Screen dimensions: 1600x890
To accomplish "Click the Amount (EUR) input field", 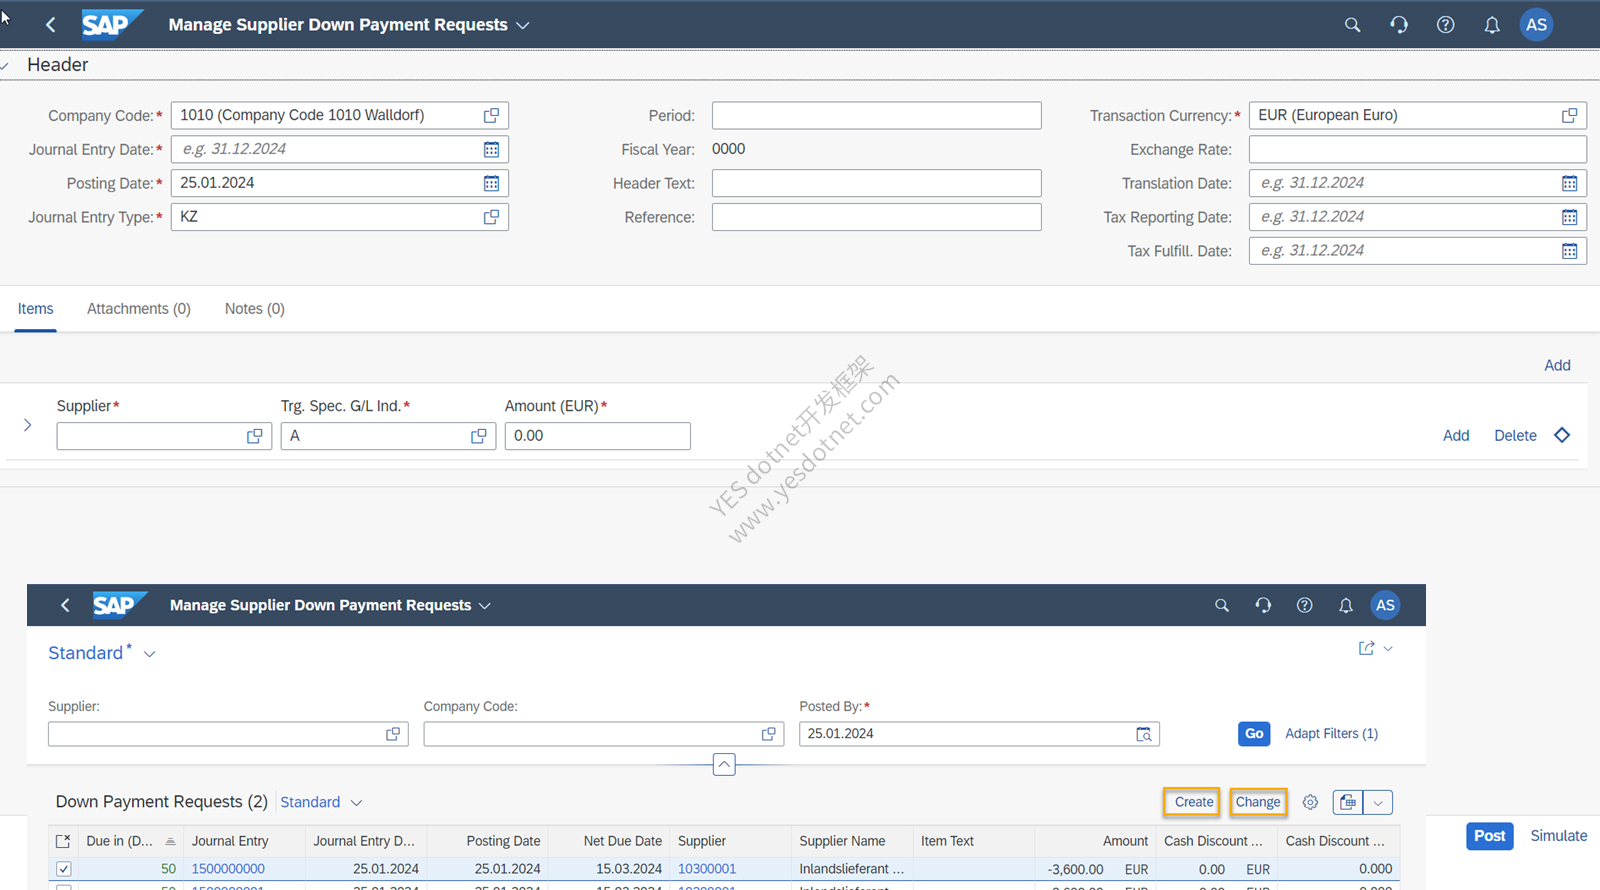I will pos(597,436).
